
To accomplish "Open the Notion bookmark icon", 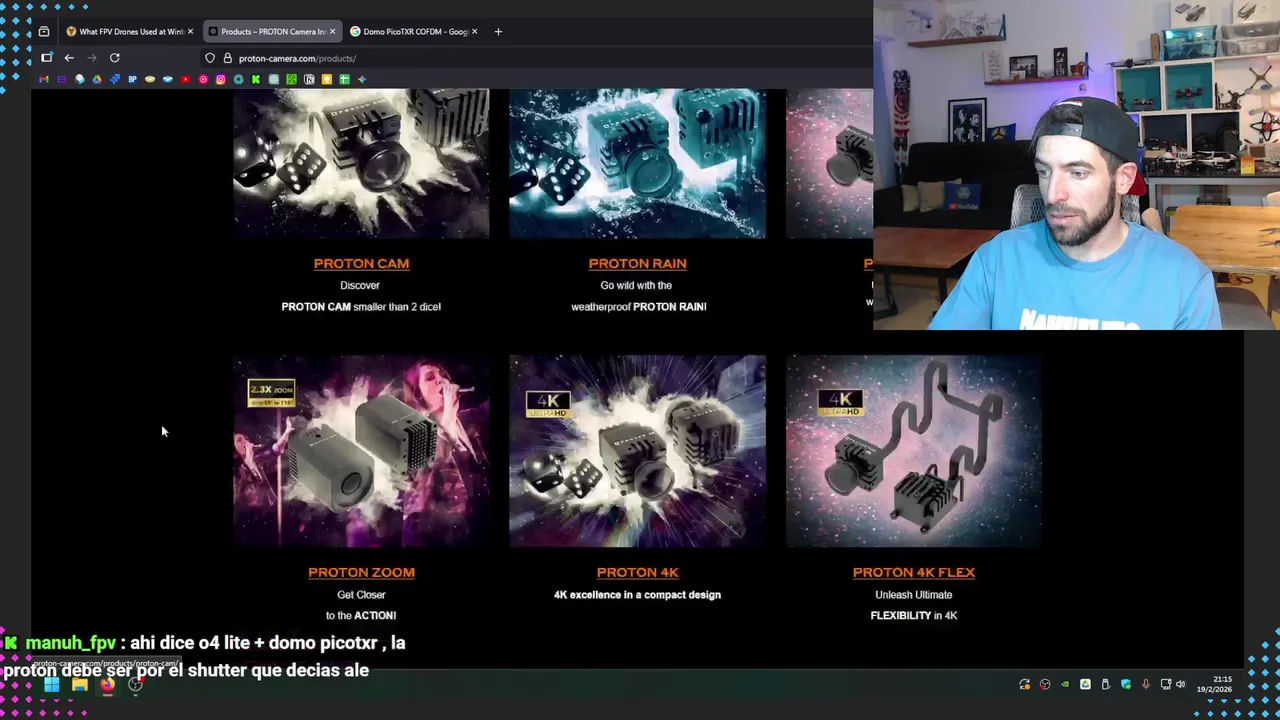I will point(309,79).
